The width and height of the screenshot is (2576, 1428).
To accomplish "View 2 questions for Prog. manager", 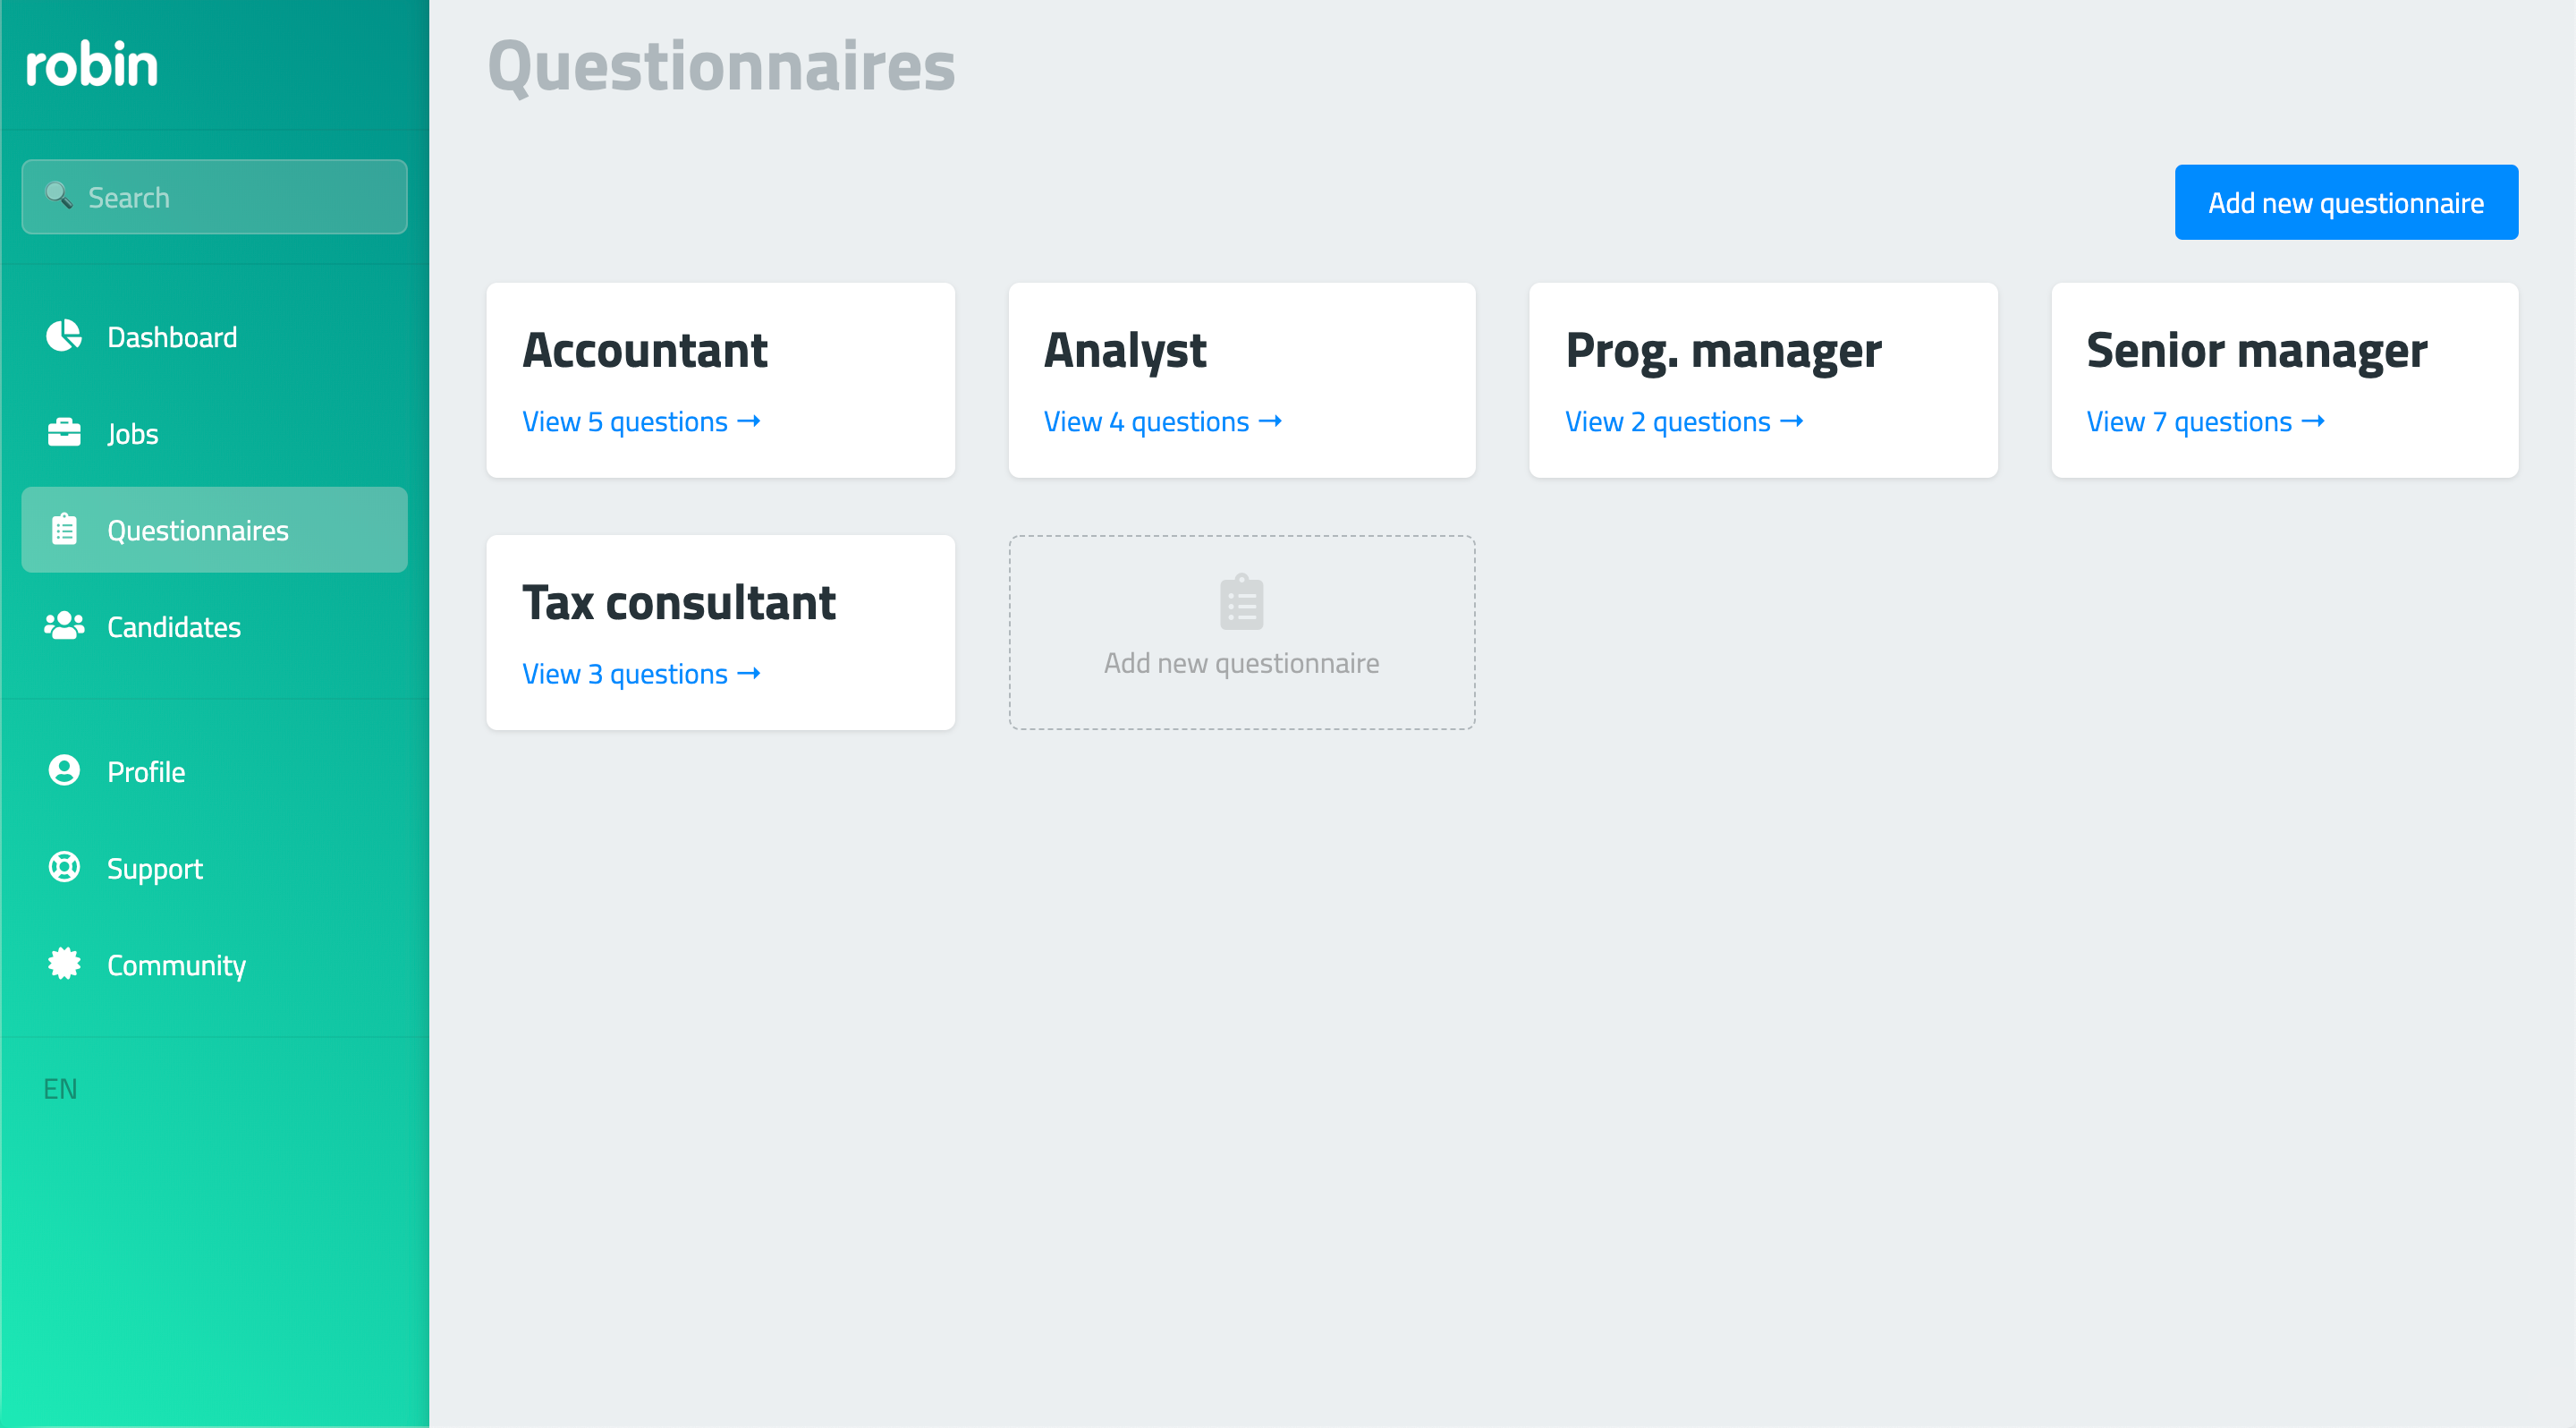I will pos(1684,422).
